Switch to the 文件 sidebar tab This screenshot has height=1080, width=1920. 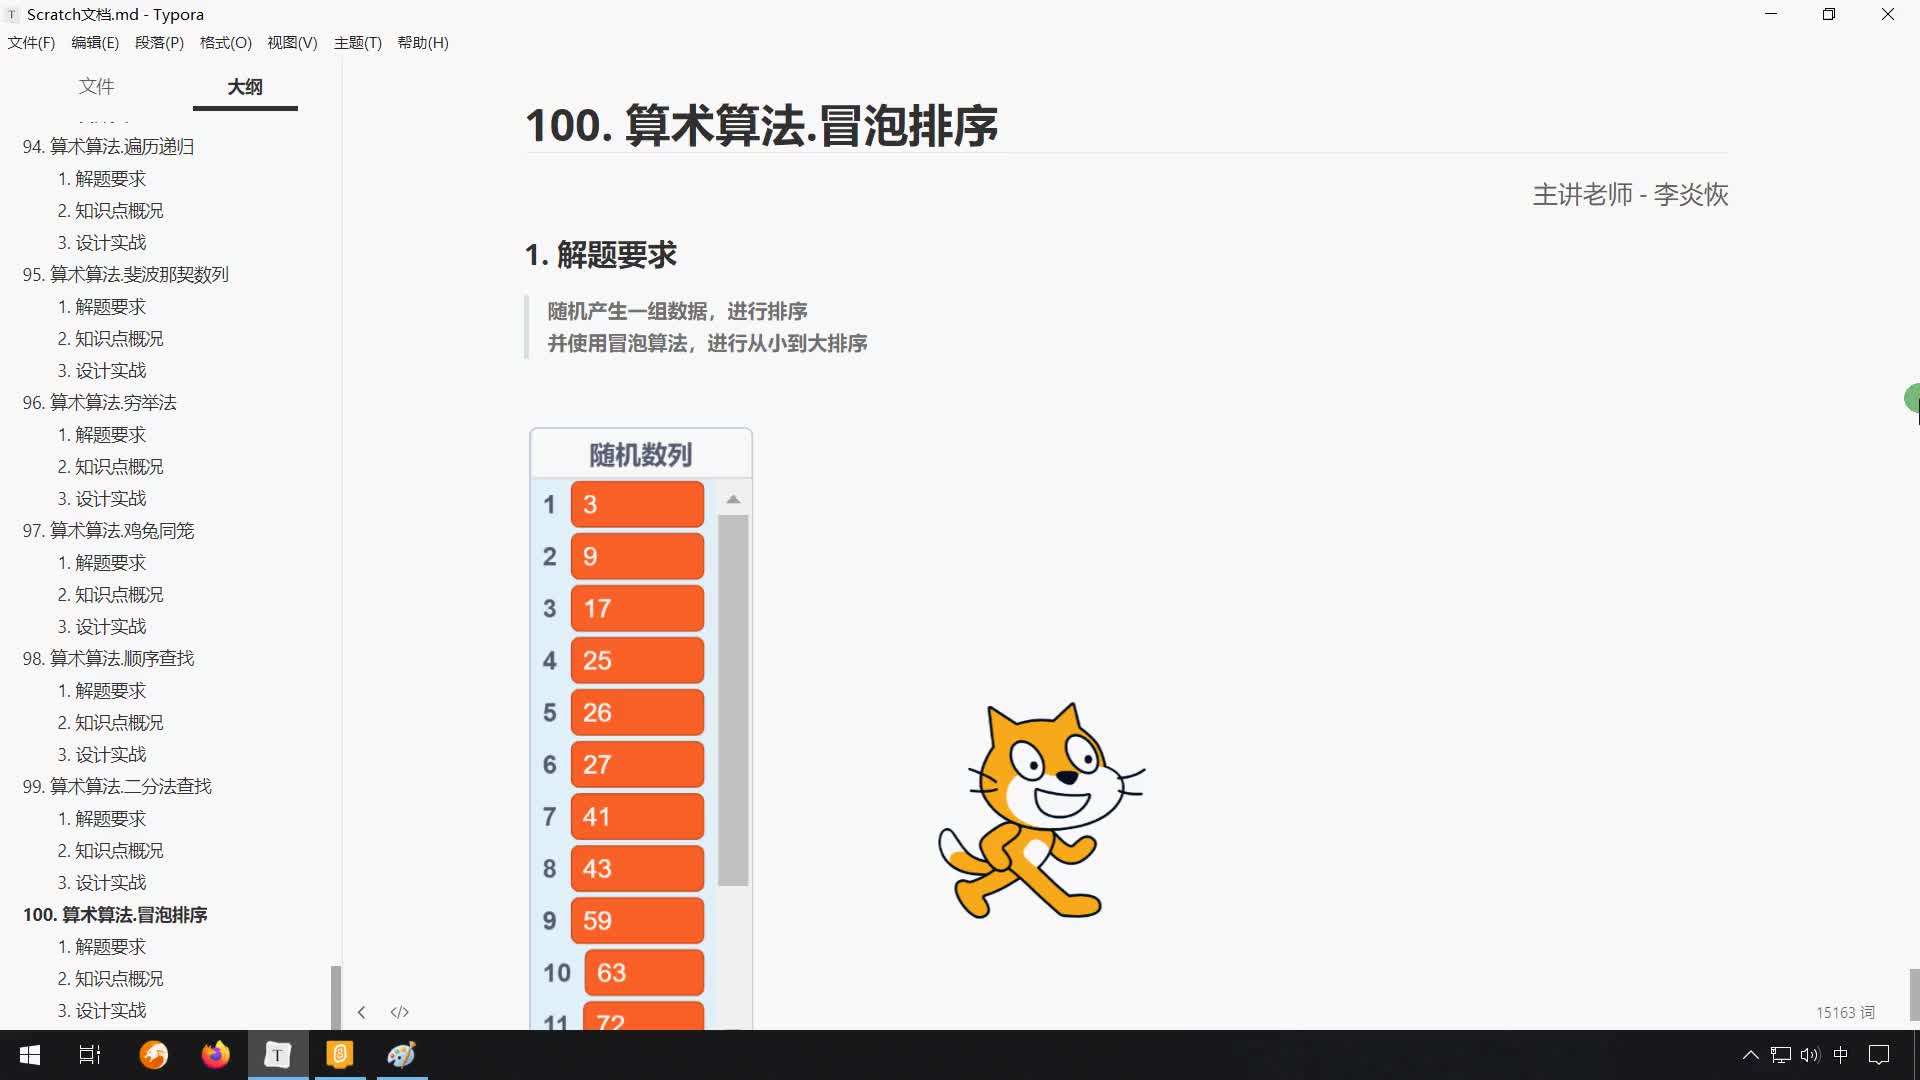(96, 87)
